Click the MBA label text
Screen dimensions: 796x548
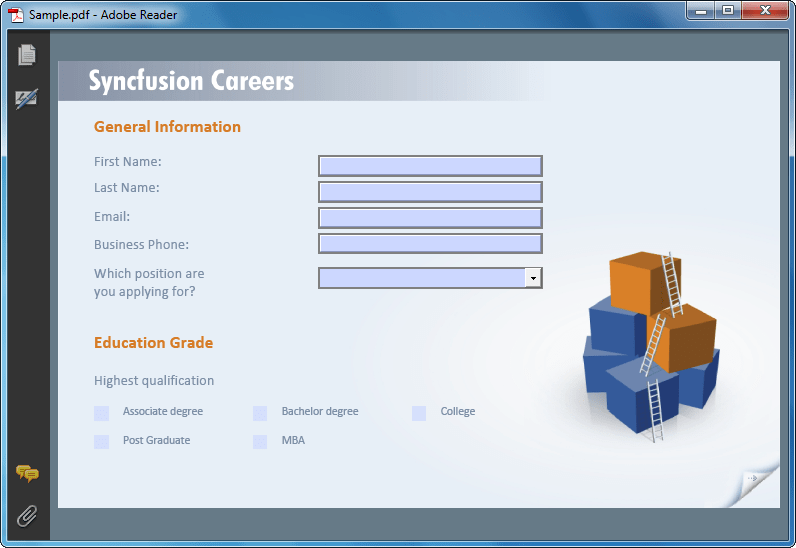point(293,440)
